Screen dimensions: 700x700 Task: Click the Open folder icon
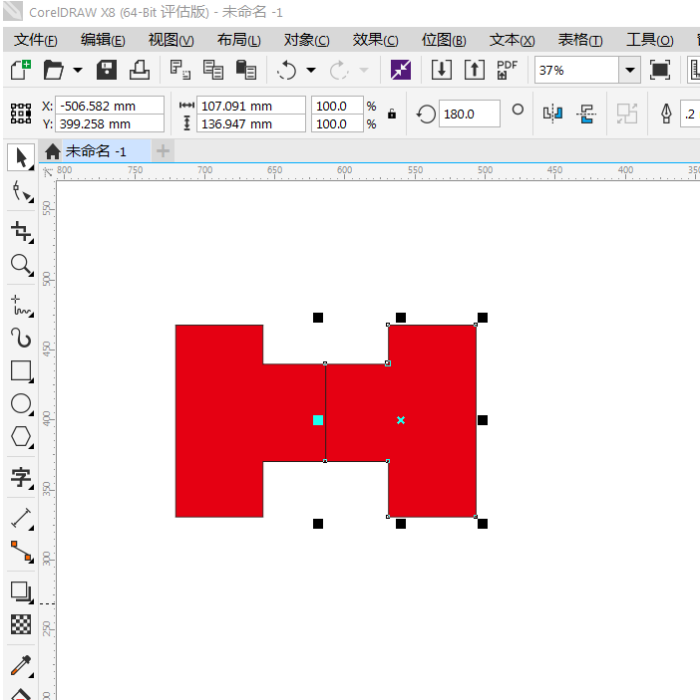click(x=54, y=70)
